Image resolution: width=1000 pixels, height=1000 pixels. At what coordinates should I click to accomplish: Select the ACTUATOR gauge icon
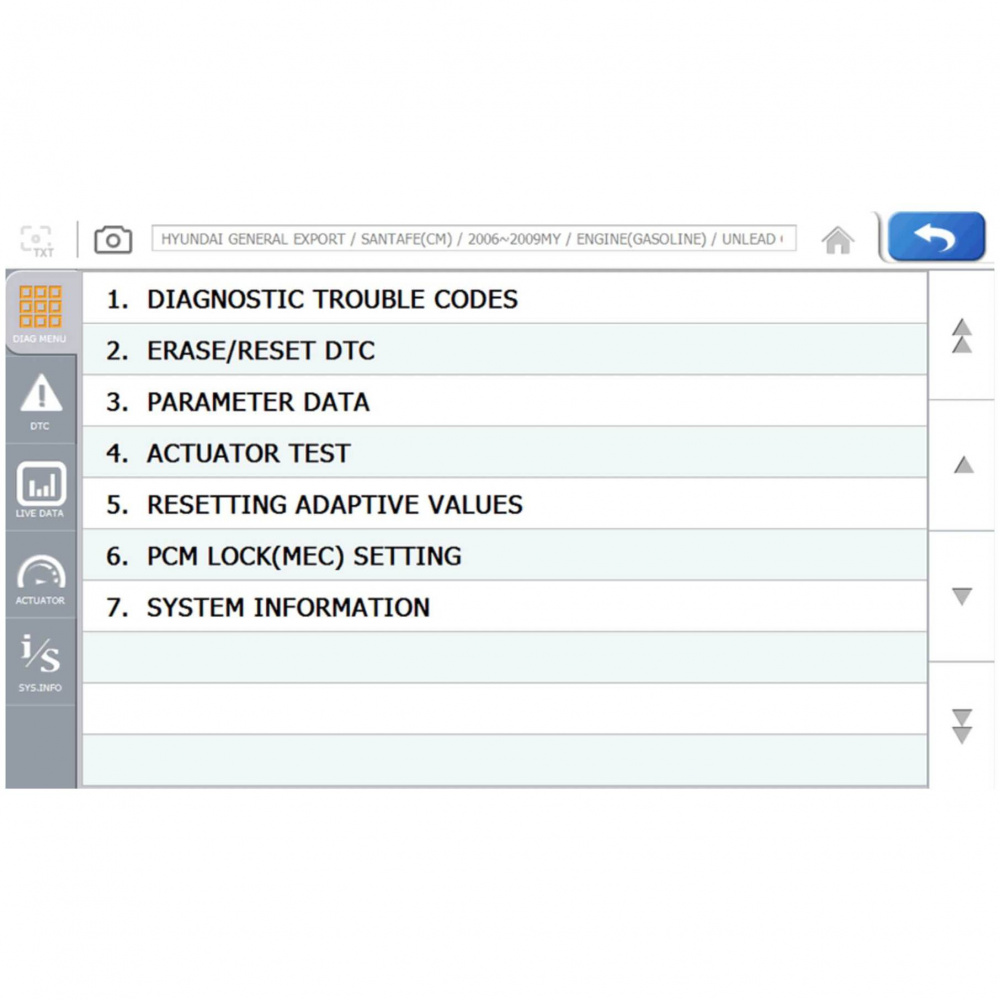(41, 577)
